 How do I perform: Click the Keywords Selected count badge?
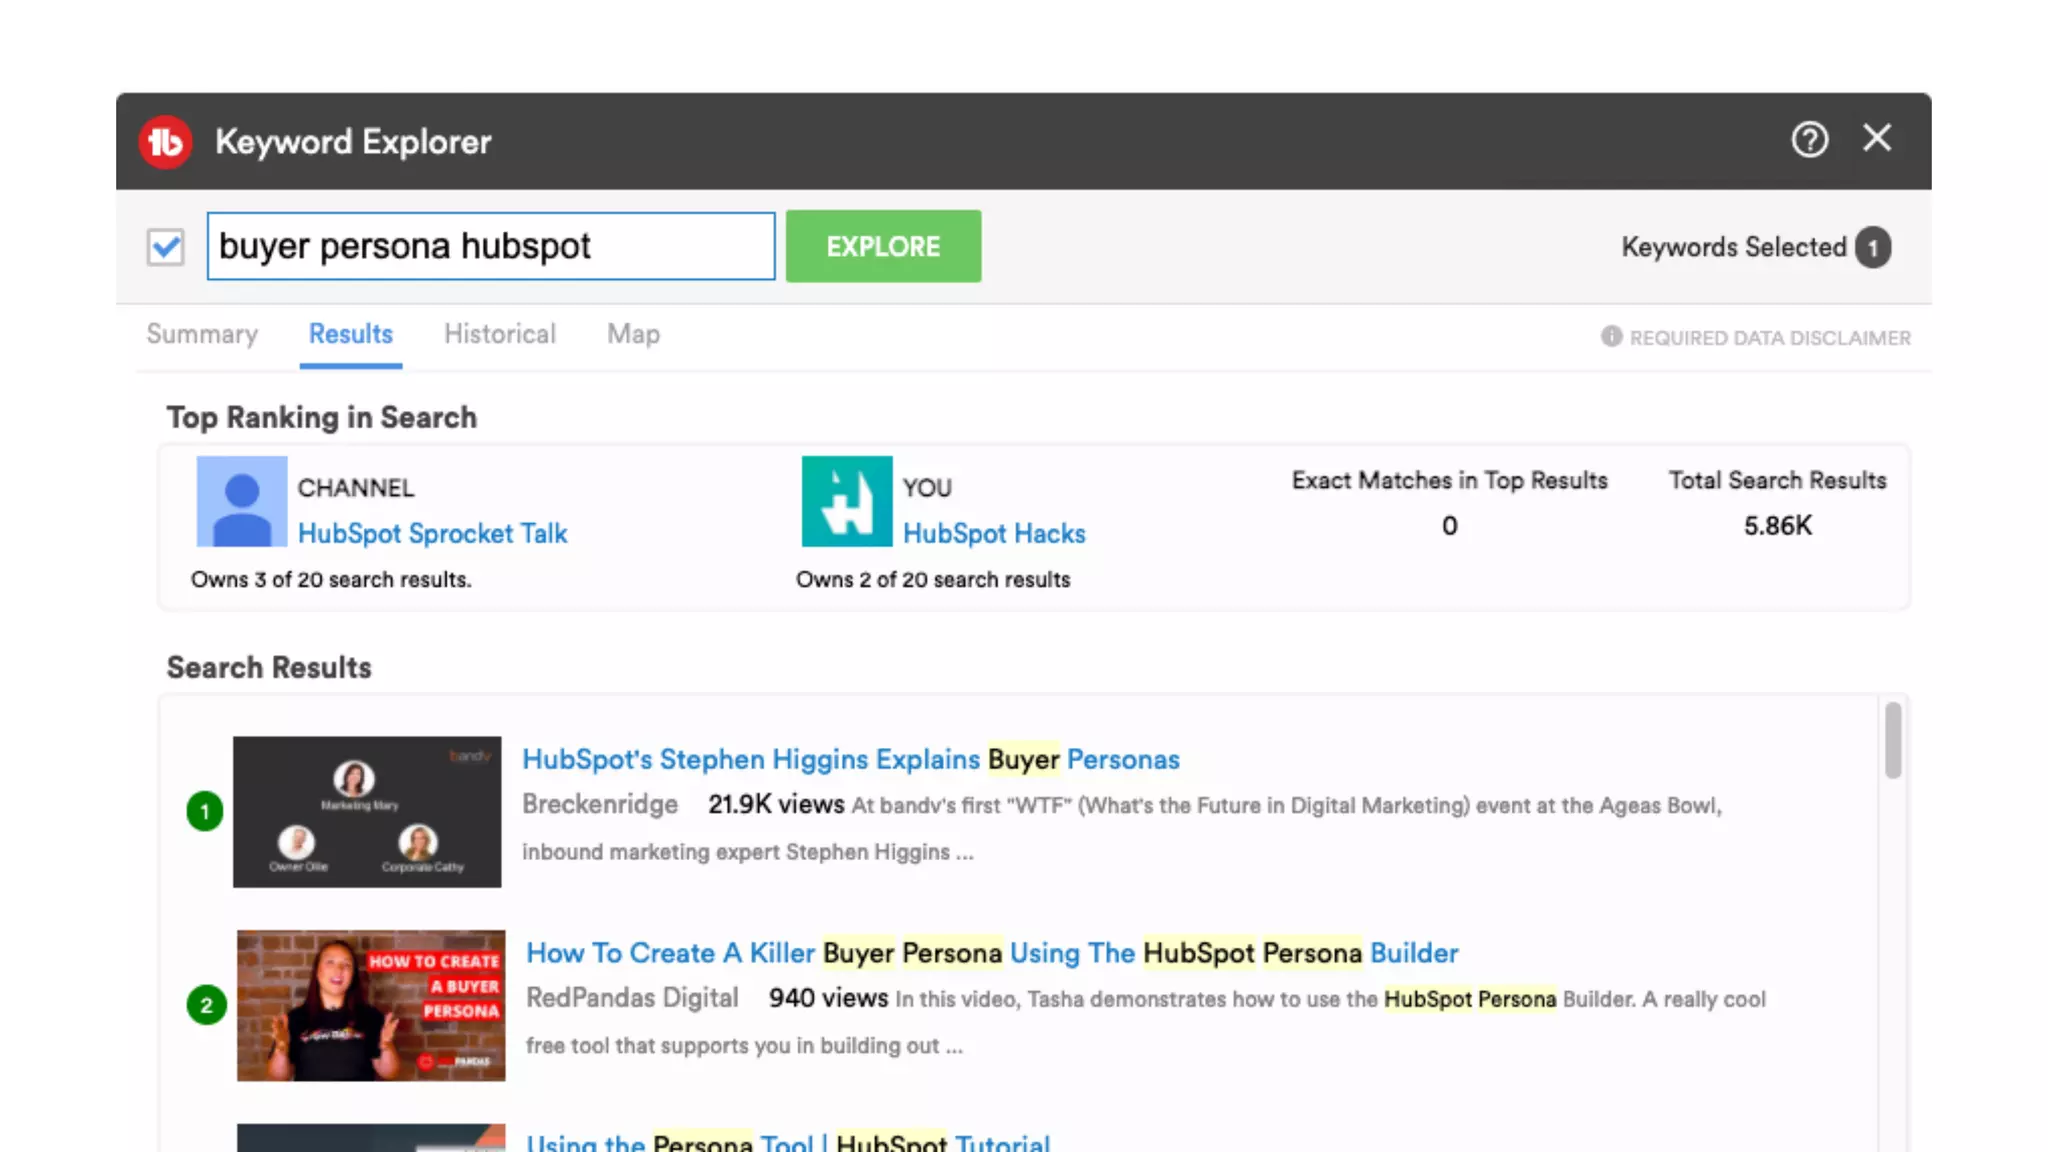click(x=1872, y=248)
